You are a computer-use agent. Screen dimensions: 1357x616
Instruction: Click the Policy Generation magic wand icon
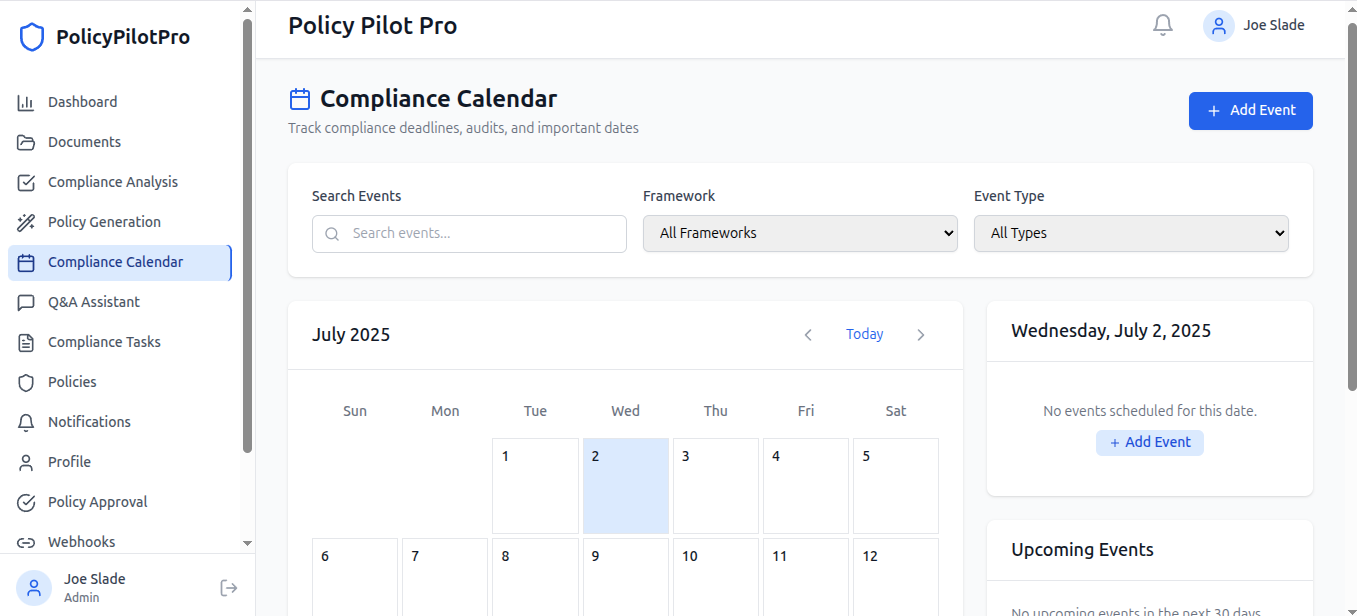click(26, 222)
